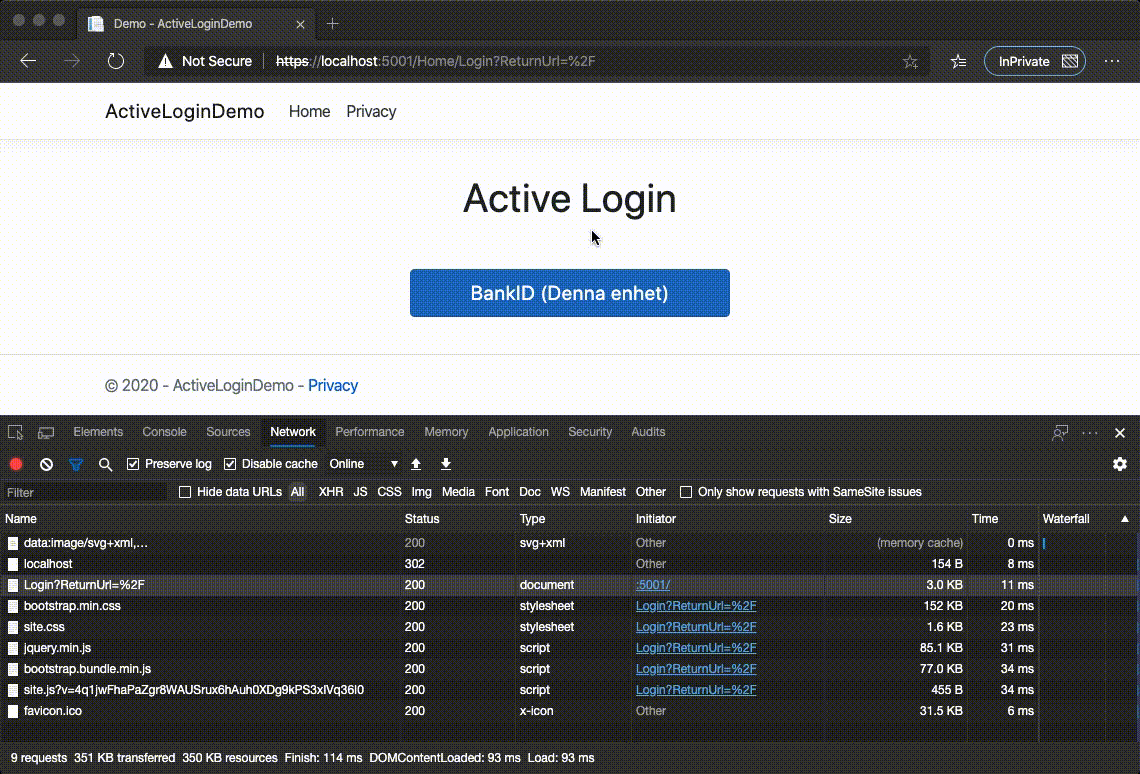
Task: Open the Privacy link in footer
Action: click(333, 385)
